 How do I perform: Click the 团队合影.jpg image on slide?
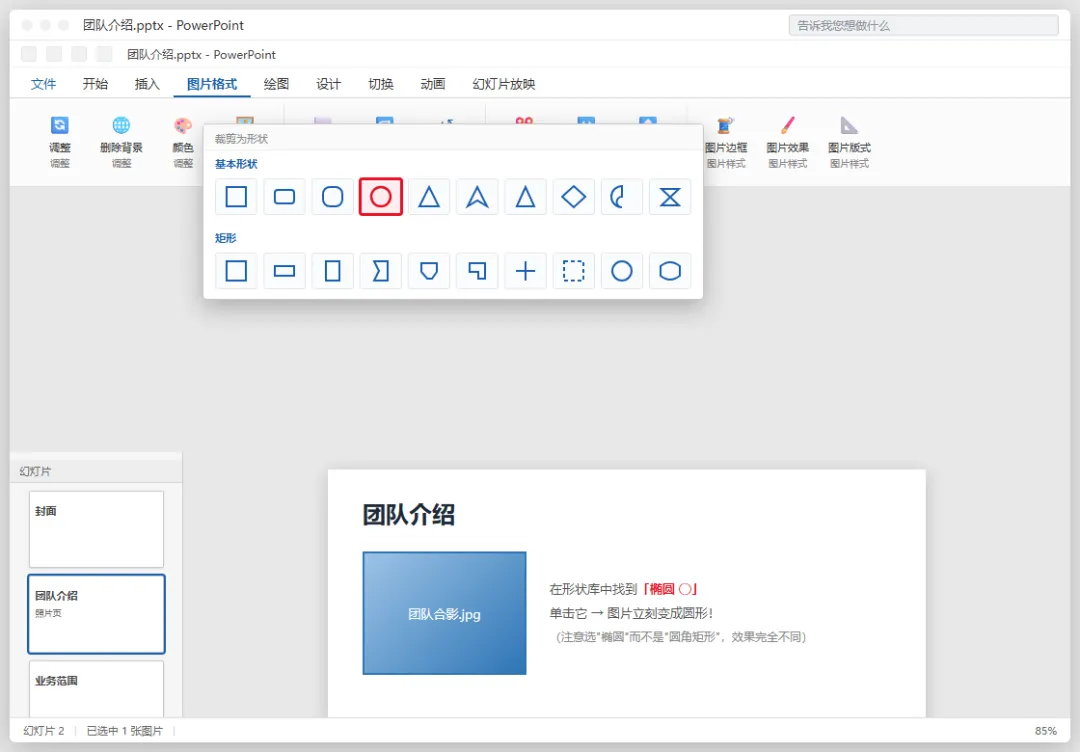point(444,613)
